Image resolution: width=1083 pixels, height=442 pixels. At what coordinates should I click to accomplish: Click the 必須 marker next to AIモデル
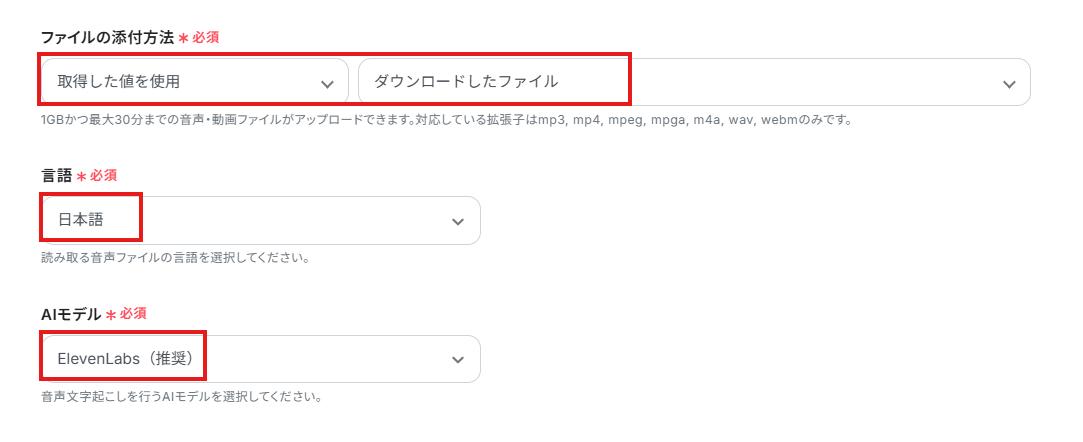[133, 314]
